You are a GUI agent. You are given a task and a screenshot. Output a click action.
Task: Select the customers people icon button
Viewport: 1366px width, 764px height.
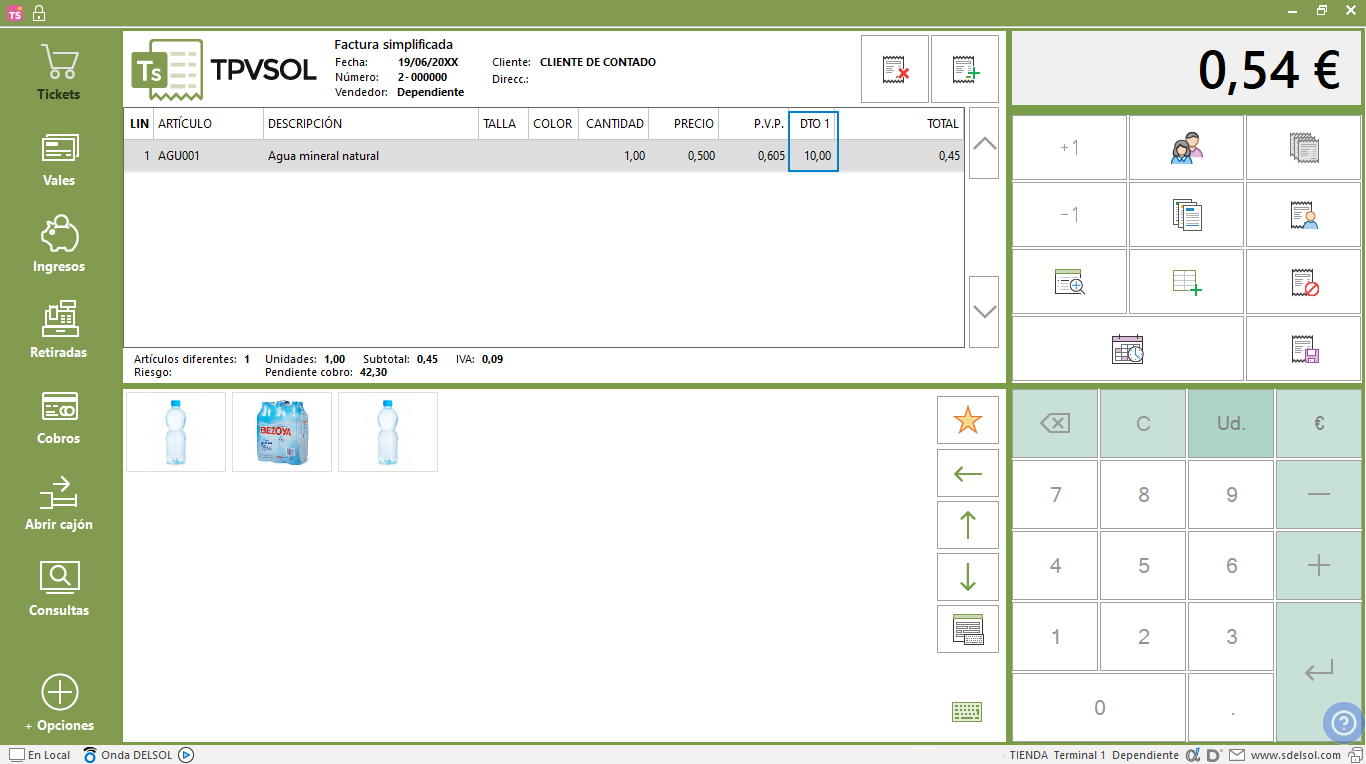tap(1186, 148)
